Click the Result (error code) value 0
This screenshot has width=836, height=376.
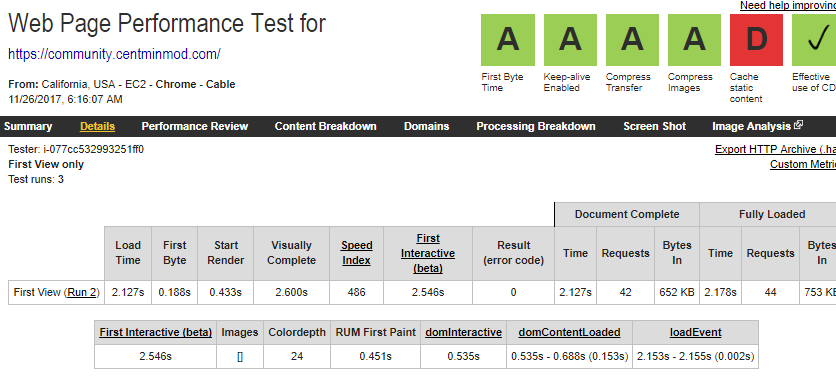click(x=513, y=292)
